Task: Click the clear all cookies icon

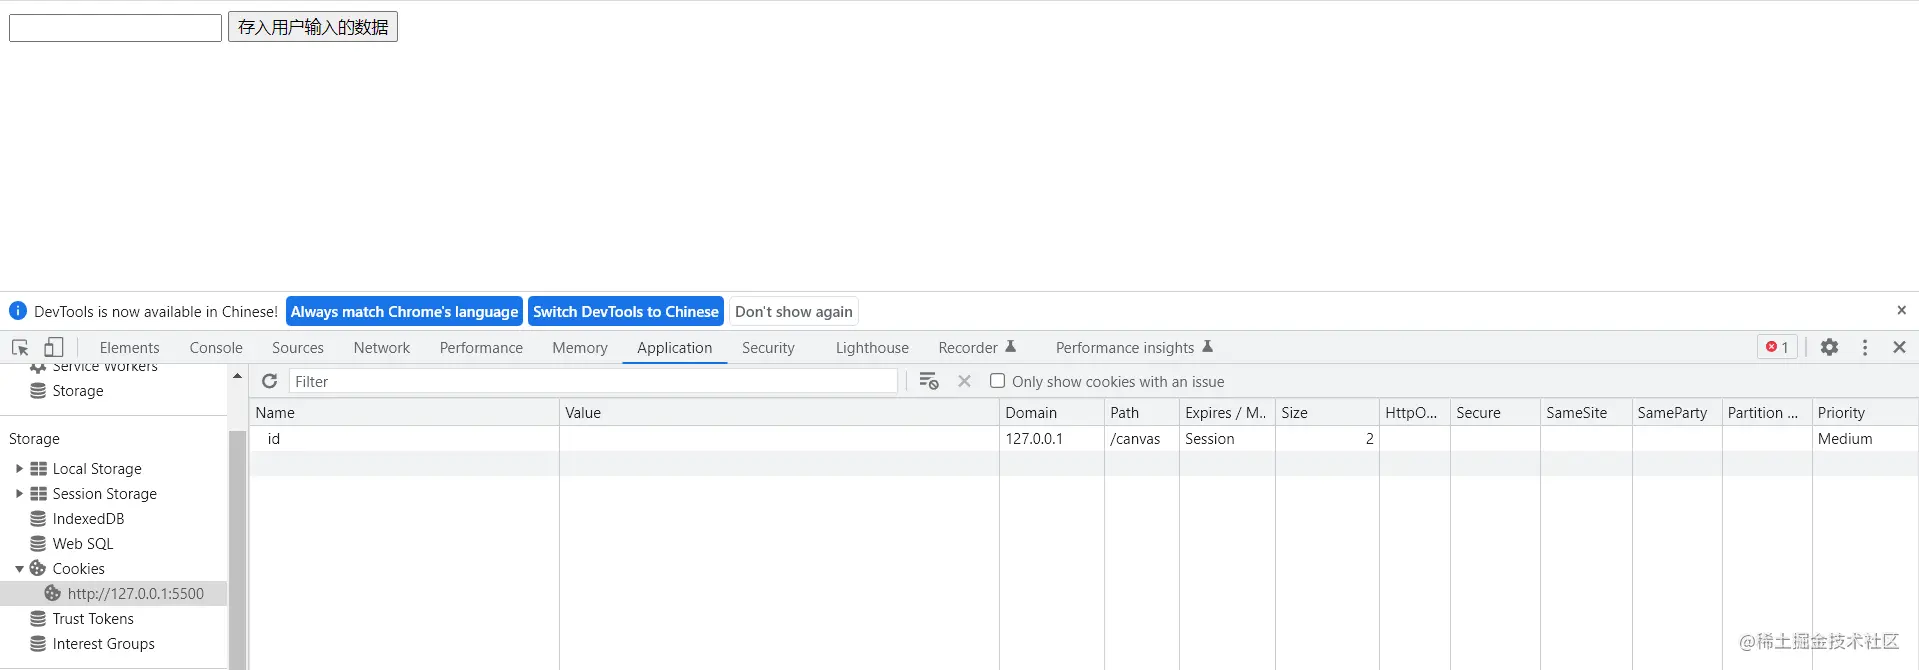Action: tap(928, 382)
